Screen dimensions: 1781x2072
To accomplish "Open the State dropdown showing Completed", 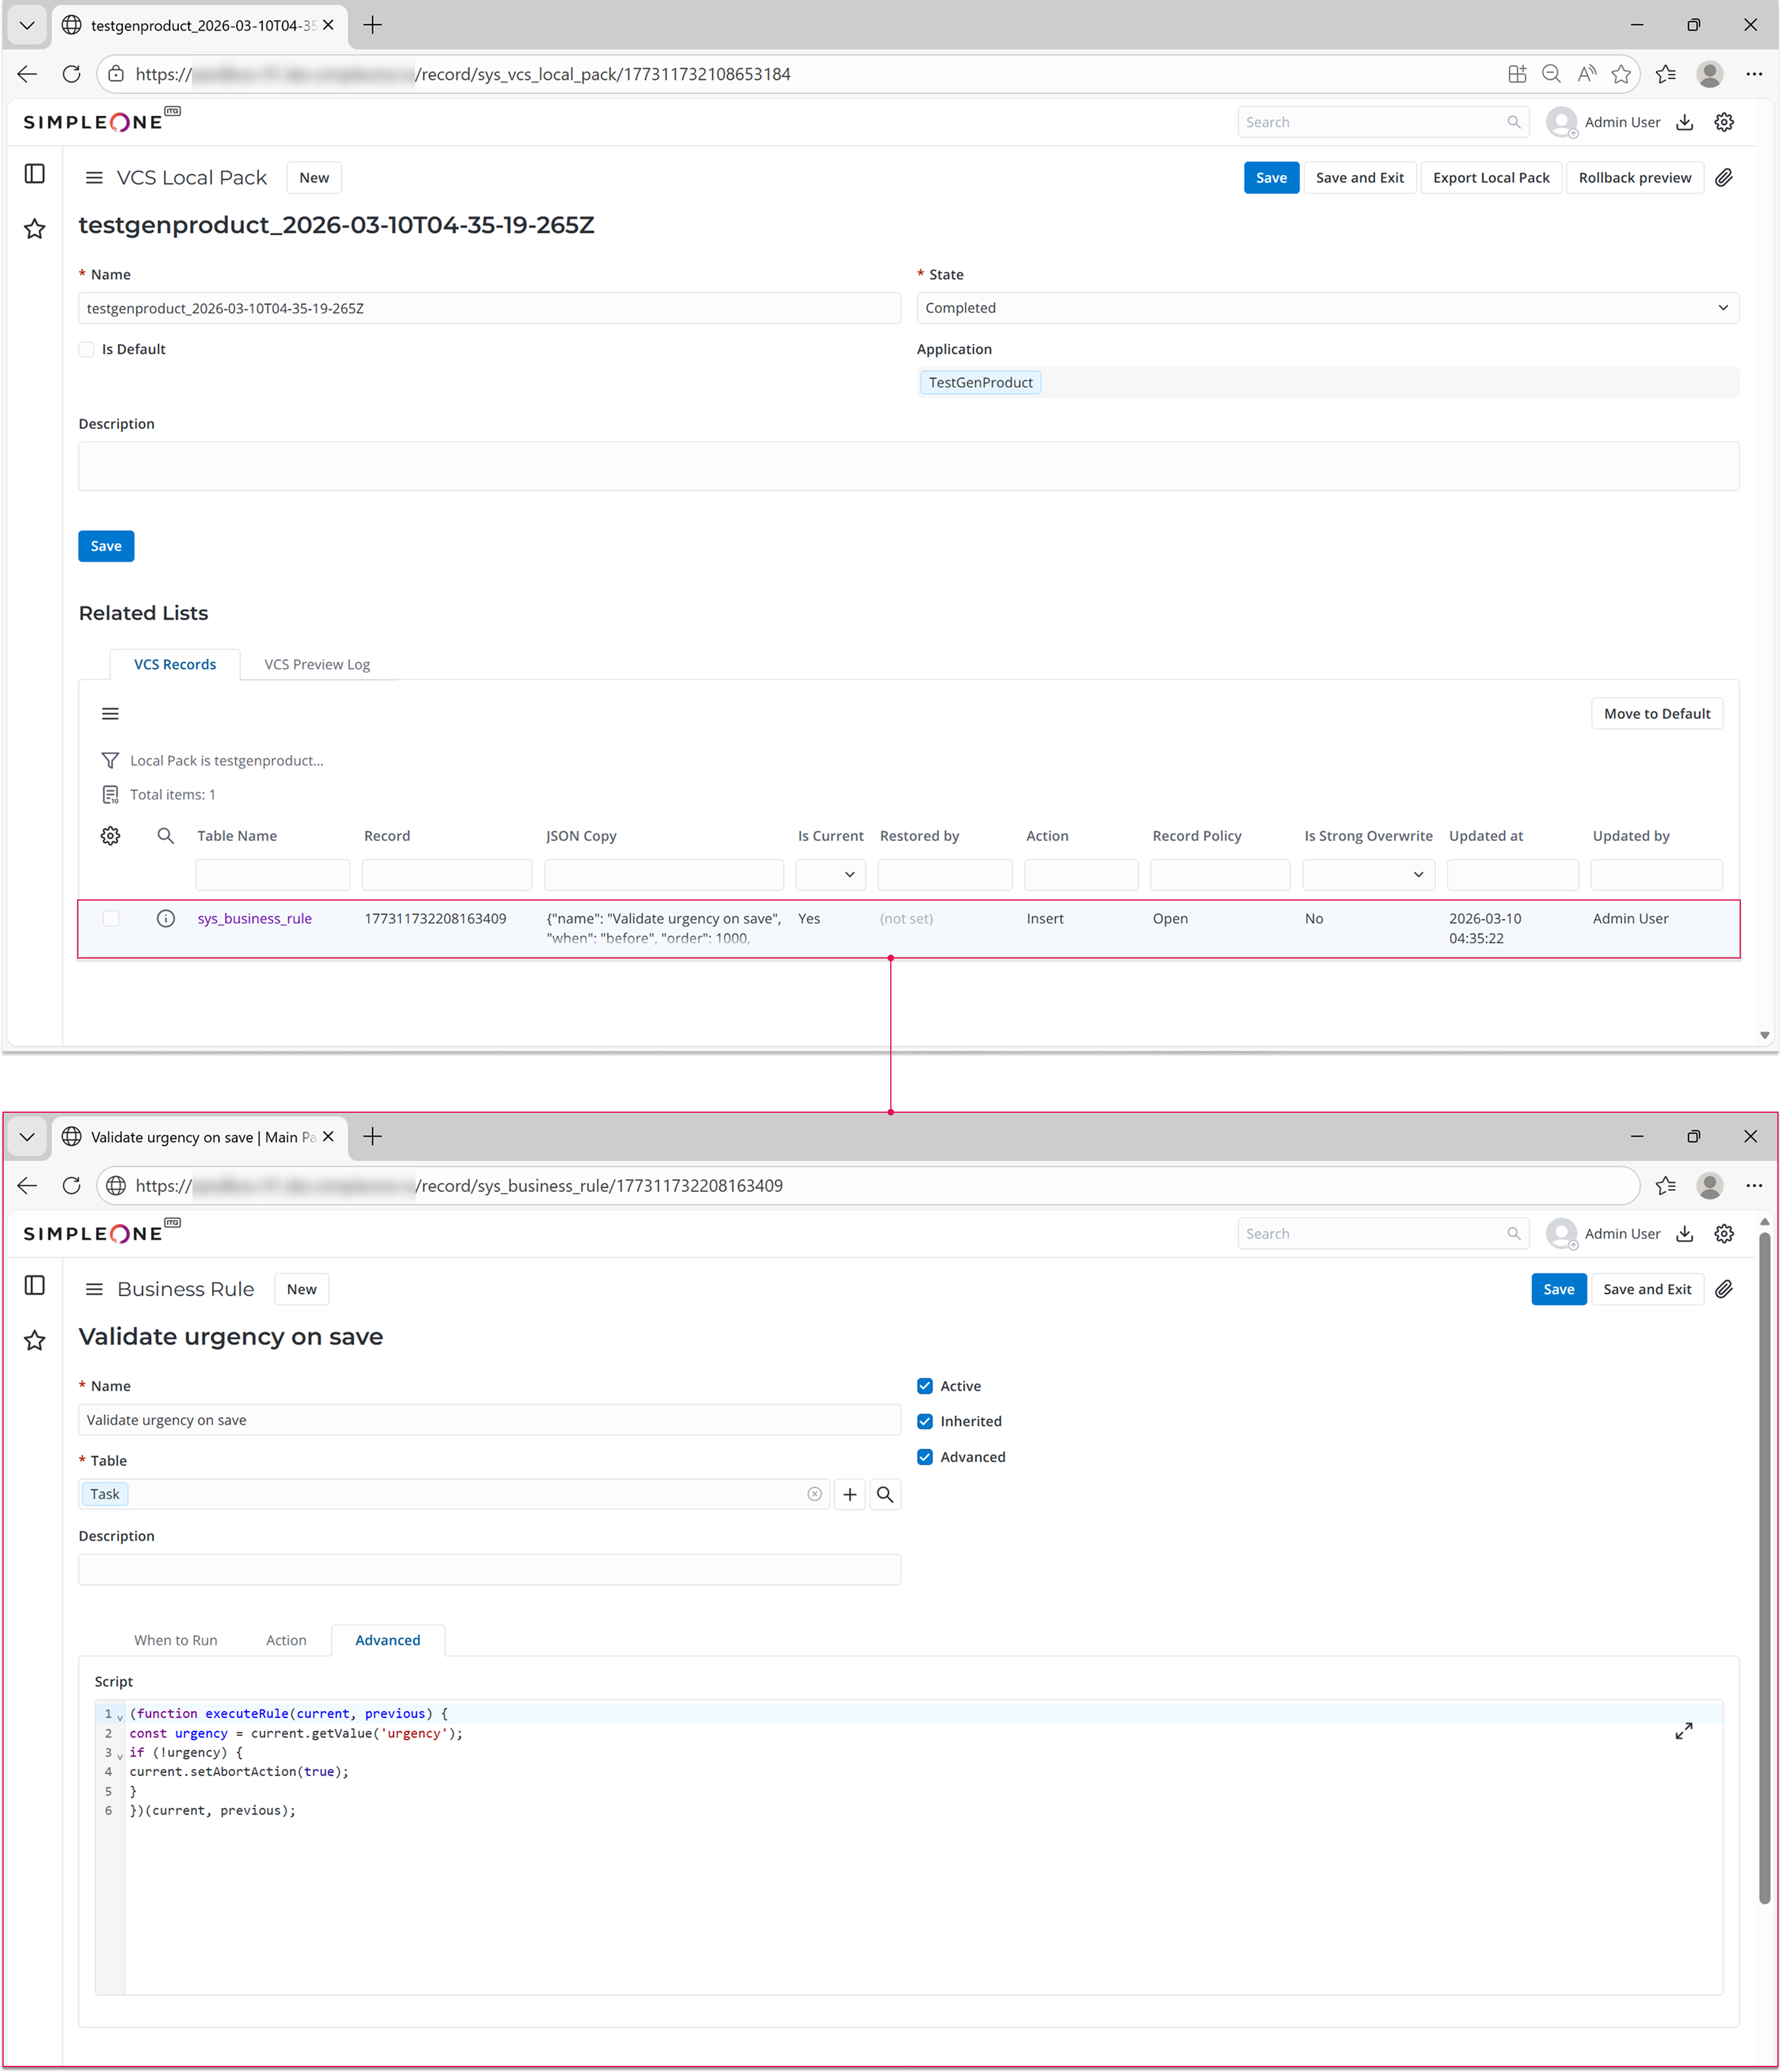I will (x=1327, y=308).
